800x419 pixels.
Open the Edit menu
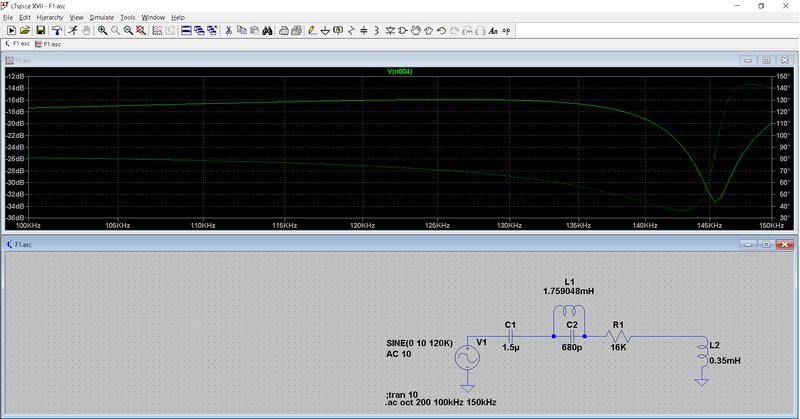click(24, 17)
